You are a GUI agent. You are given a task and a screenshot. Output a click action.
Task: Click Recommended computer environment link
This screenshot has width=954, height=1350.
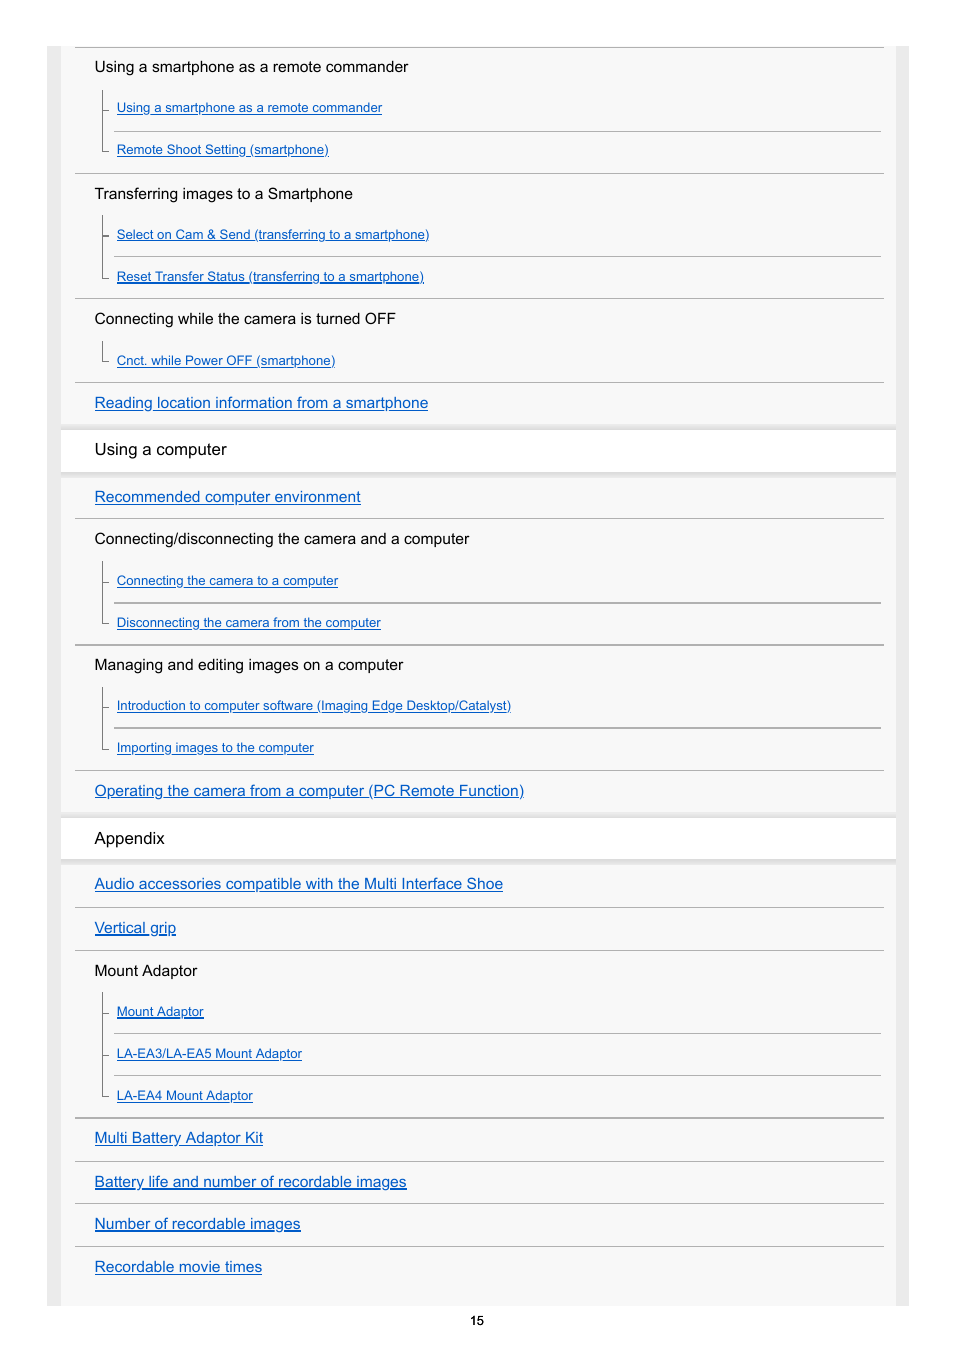point(227,497)
